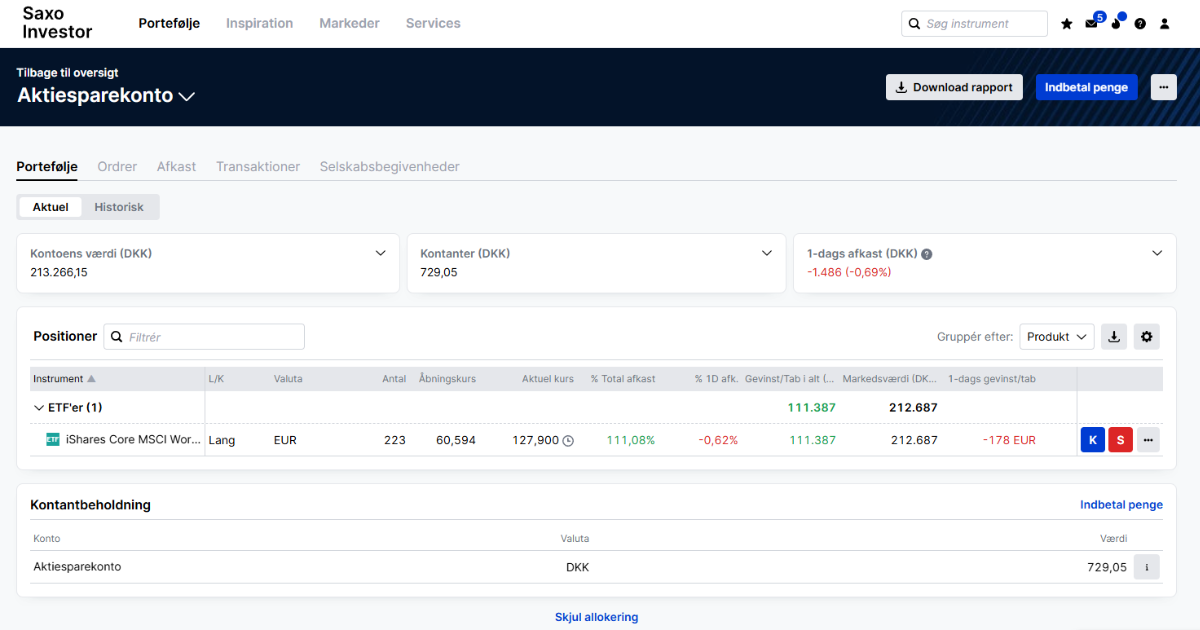Open the favorites star icon
The image size is (1200, 630).
point(1066,24)
